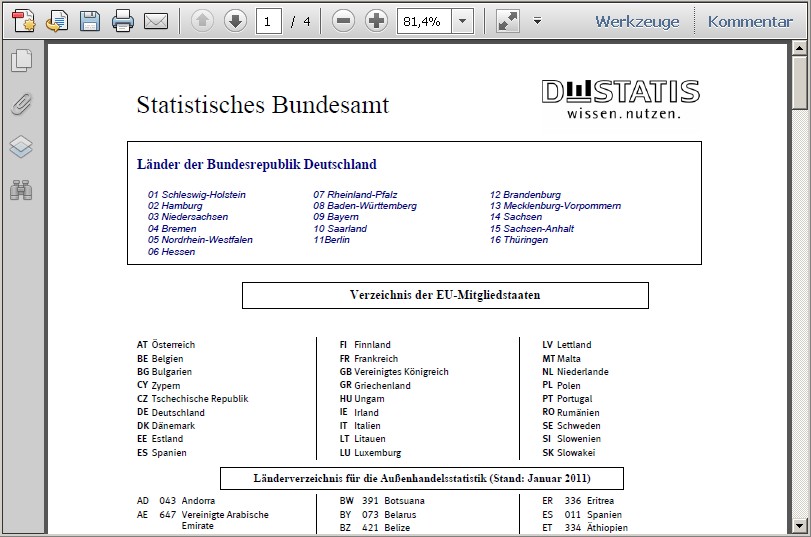Click '02 Hamburg' entry
811x537 pixels.
coord(175,206)
